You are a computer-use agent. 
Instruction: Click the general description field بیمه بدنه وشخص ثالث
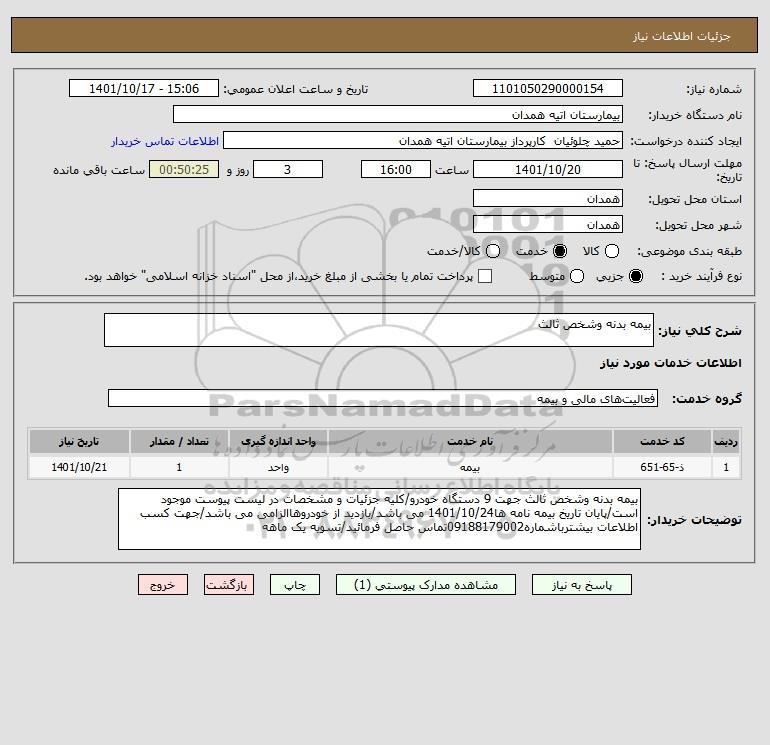click(379, 330)
